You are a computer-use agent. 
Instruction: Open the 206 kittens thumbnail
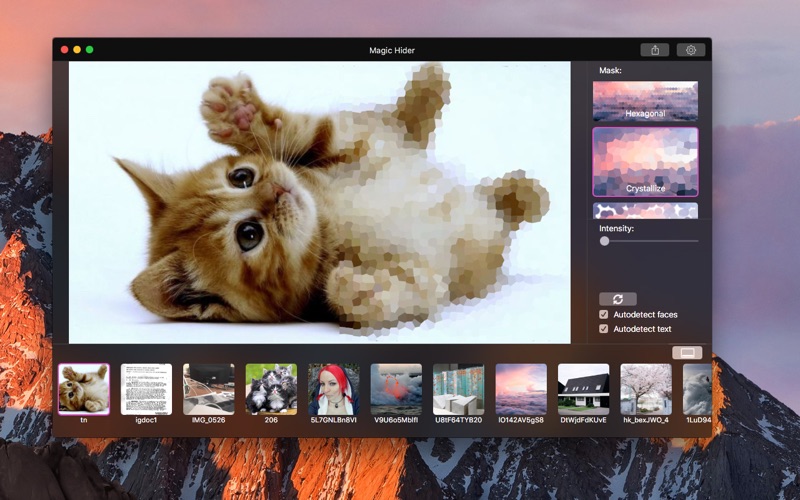point(271,389)
